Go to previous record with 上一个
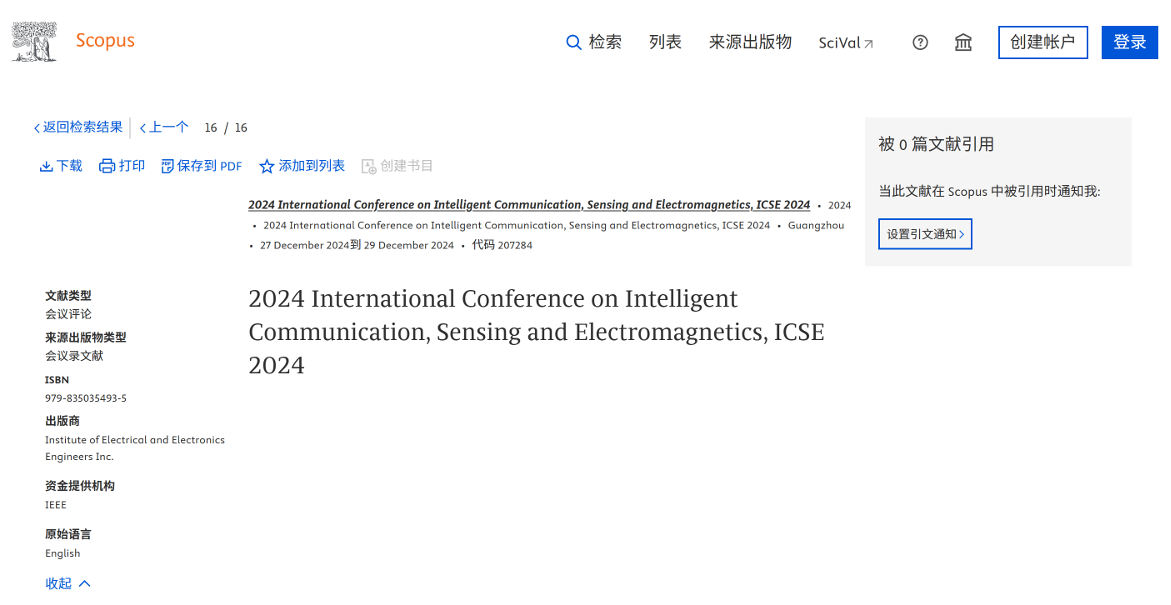The width and height of the screenshot is (1171, 605). (164, 128)
